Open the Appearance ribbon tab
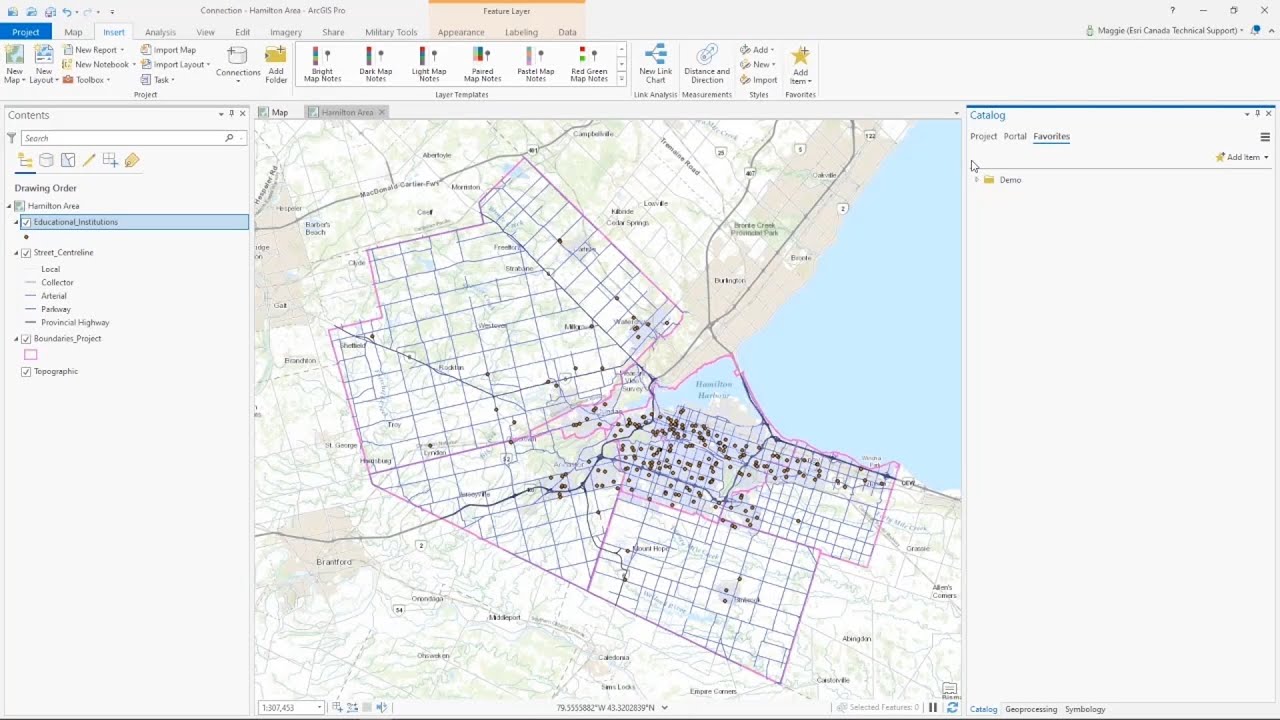1280x720 pixels. (x=461, y=32)
